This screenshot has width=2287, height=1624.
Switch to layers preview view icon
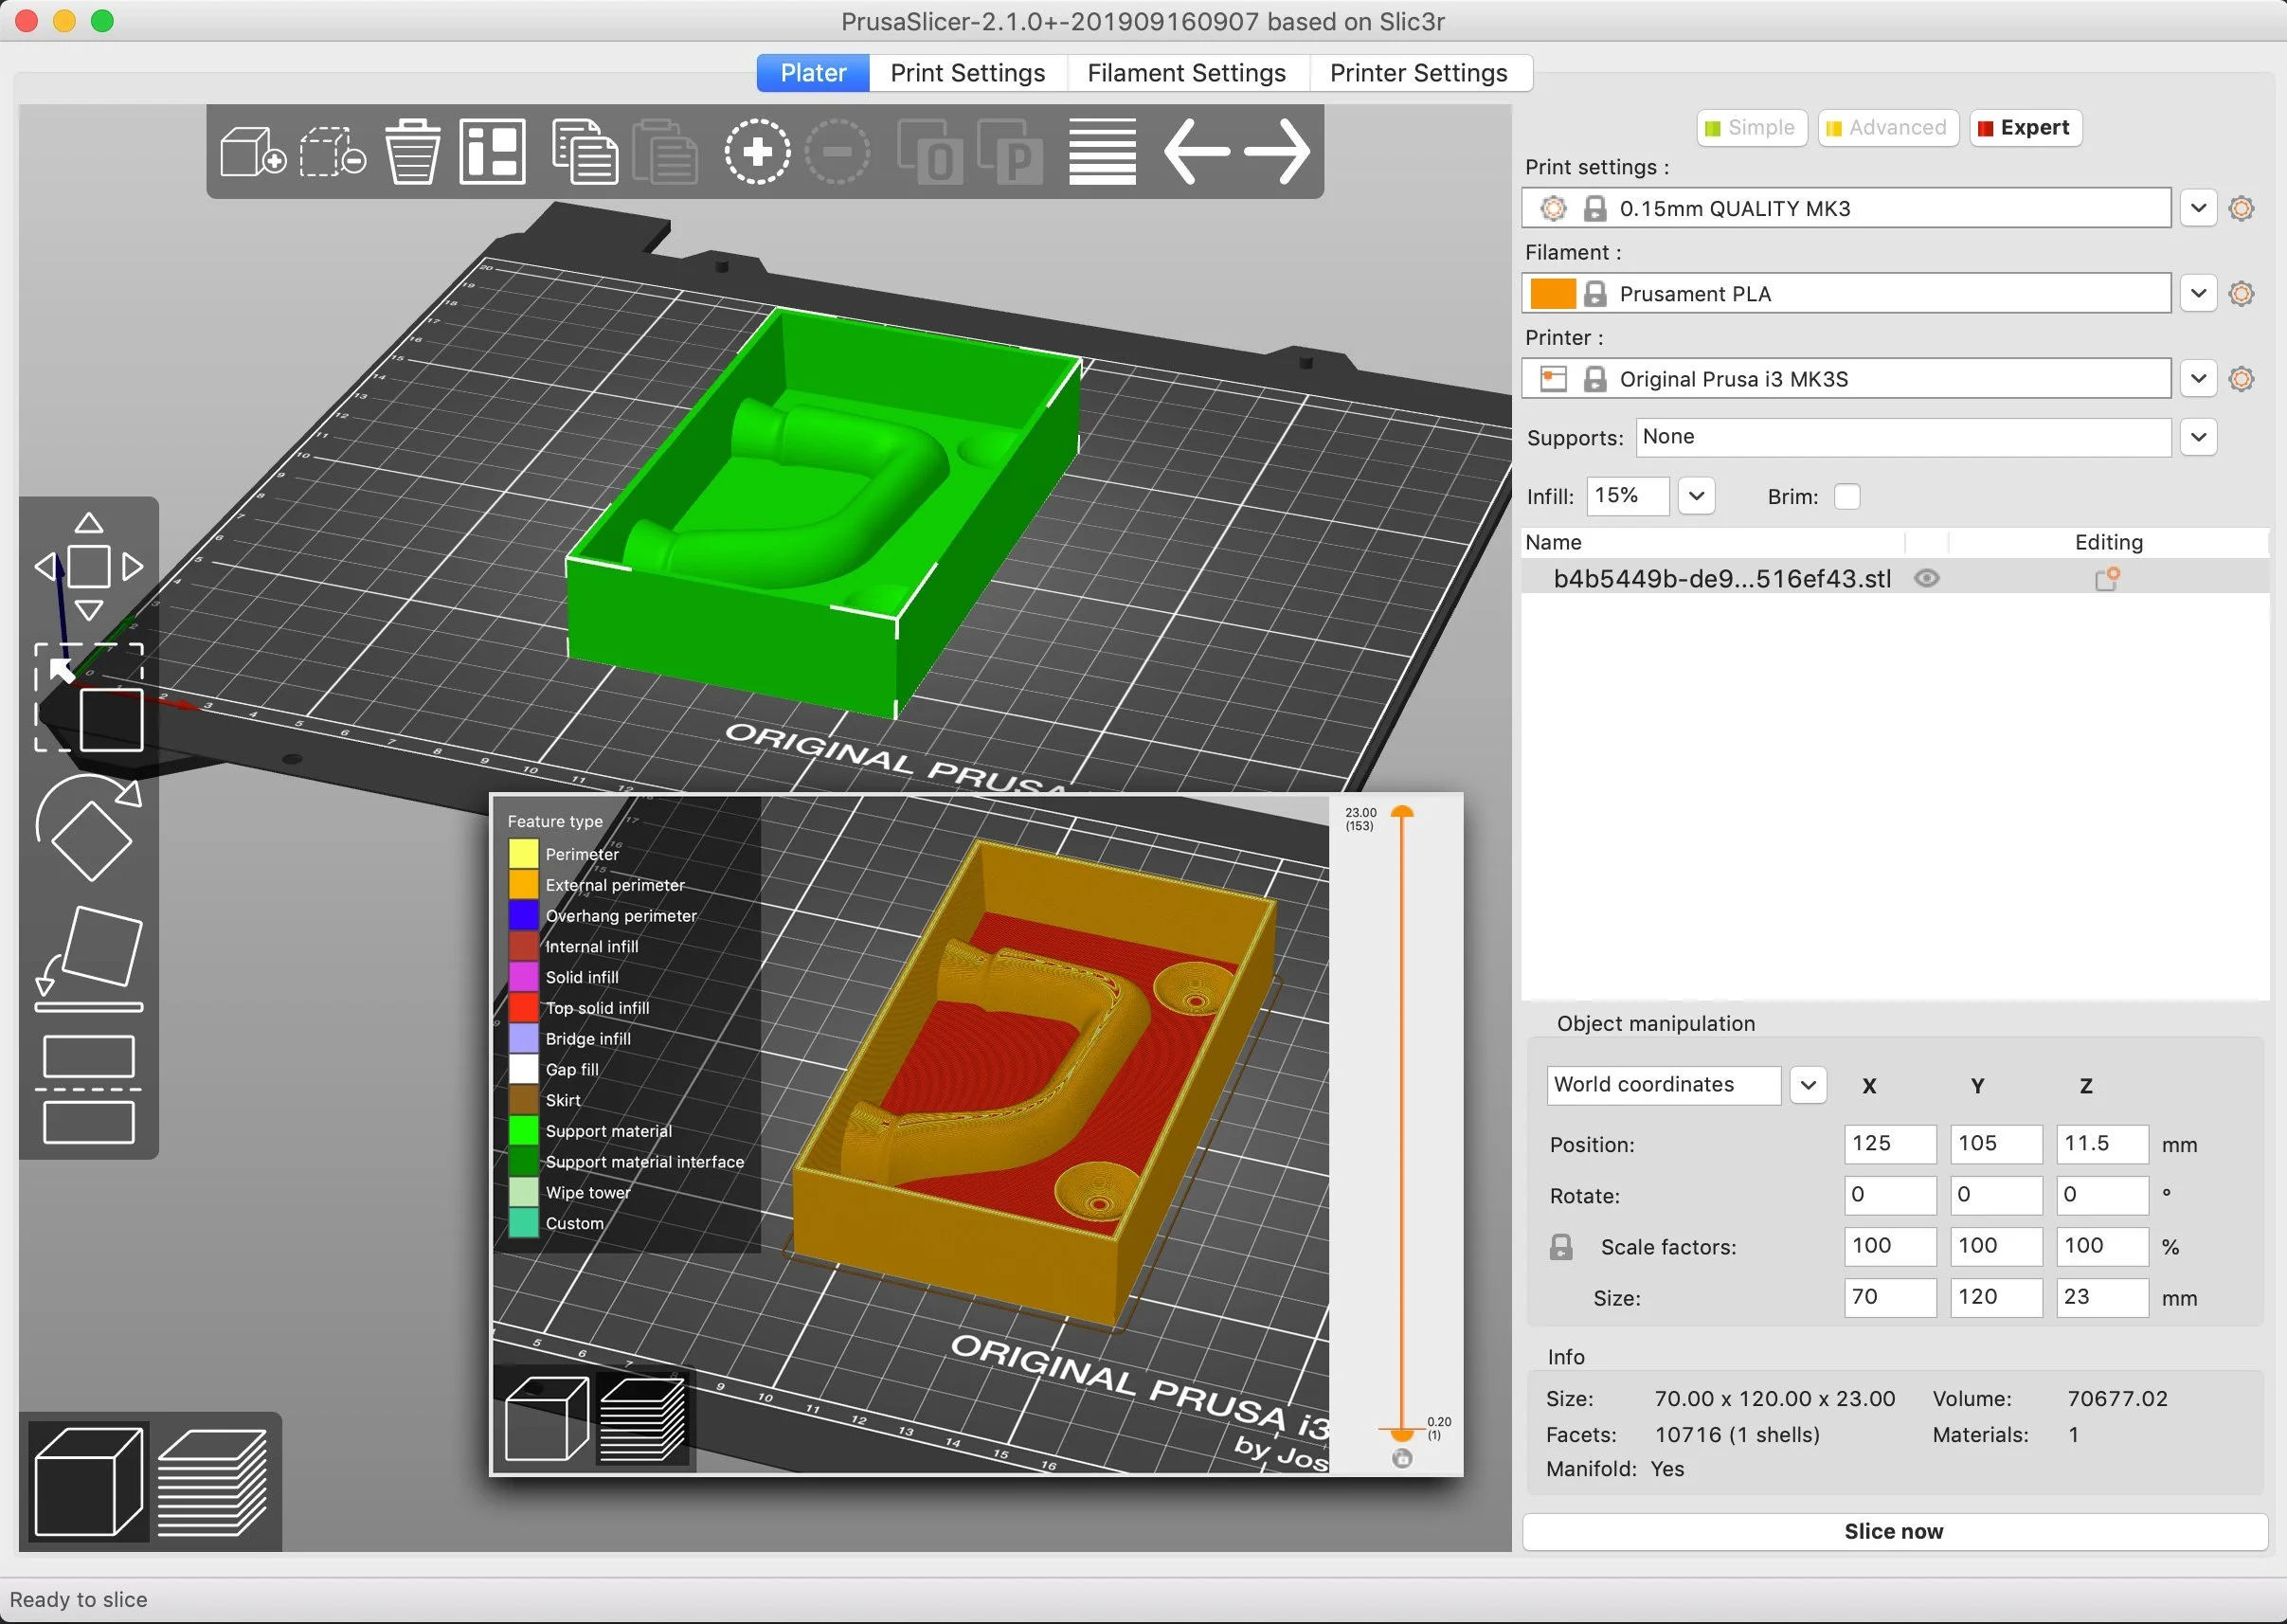pyautogui.click(x=212, y=1482)
